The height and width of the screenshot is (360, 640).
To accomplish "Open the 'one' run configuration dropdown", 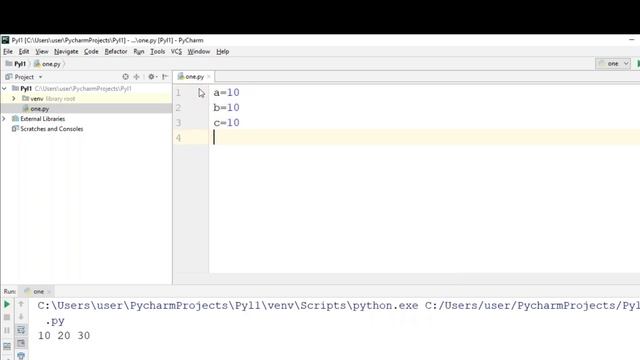I will click(x=613, y=64).
